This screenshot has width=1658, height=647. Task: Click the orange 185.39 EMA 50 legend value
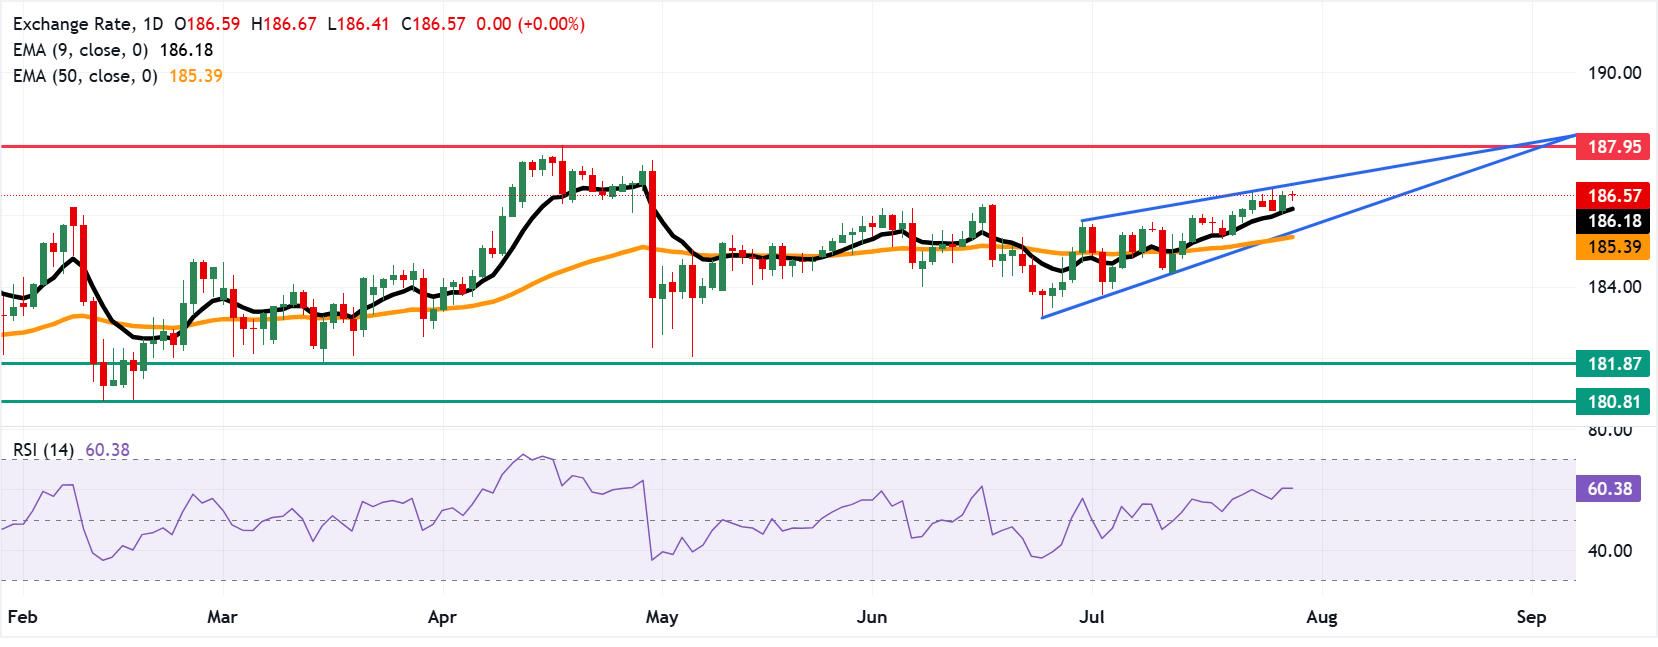pyautogui.click(x=195, y=75)
